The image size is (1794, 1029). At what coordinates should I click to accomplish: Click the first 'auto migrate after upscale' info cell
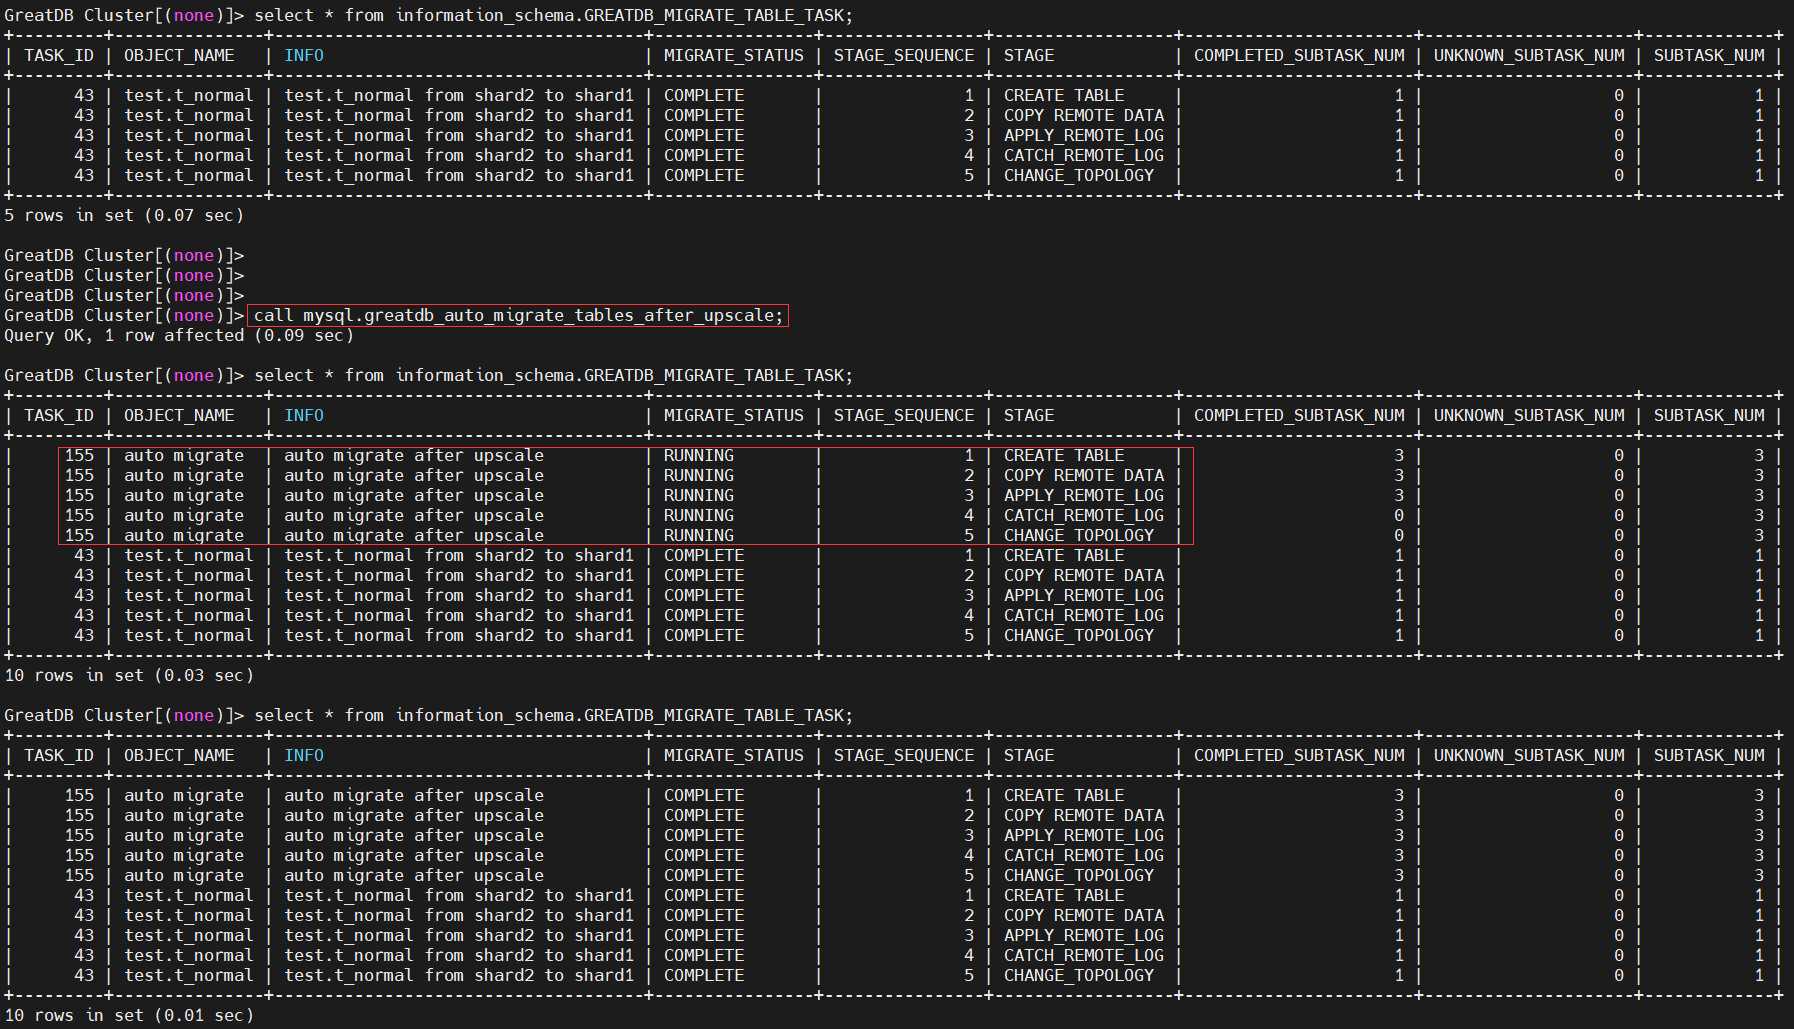[414, 456]
